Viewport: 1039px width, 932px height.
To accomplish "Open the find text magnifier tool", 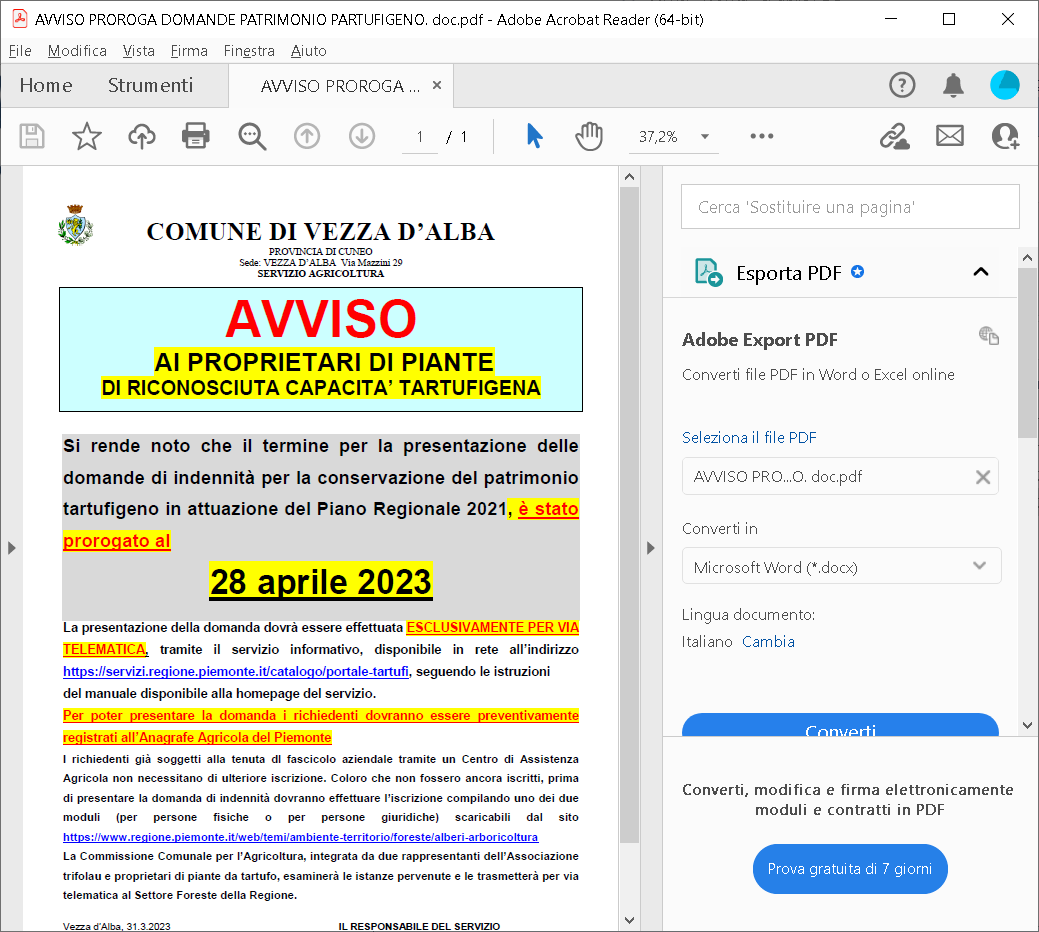I will click(x=252, y=136).
